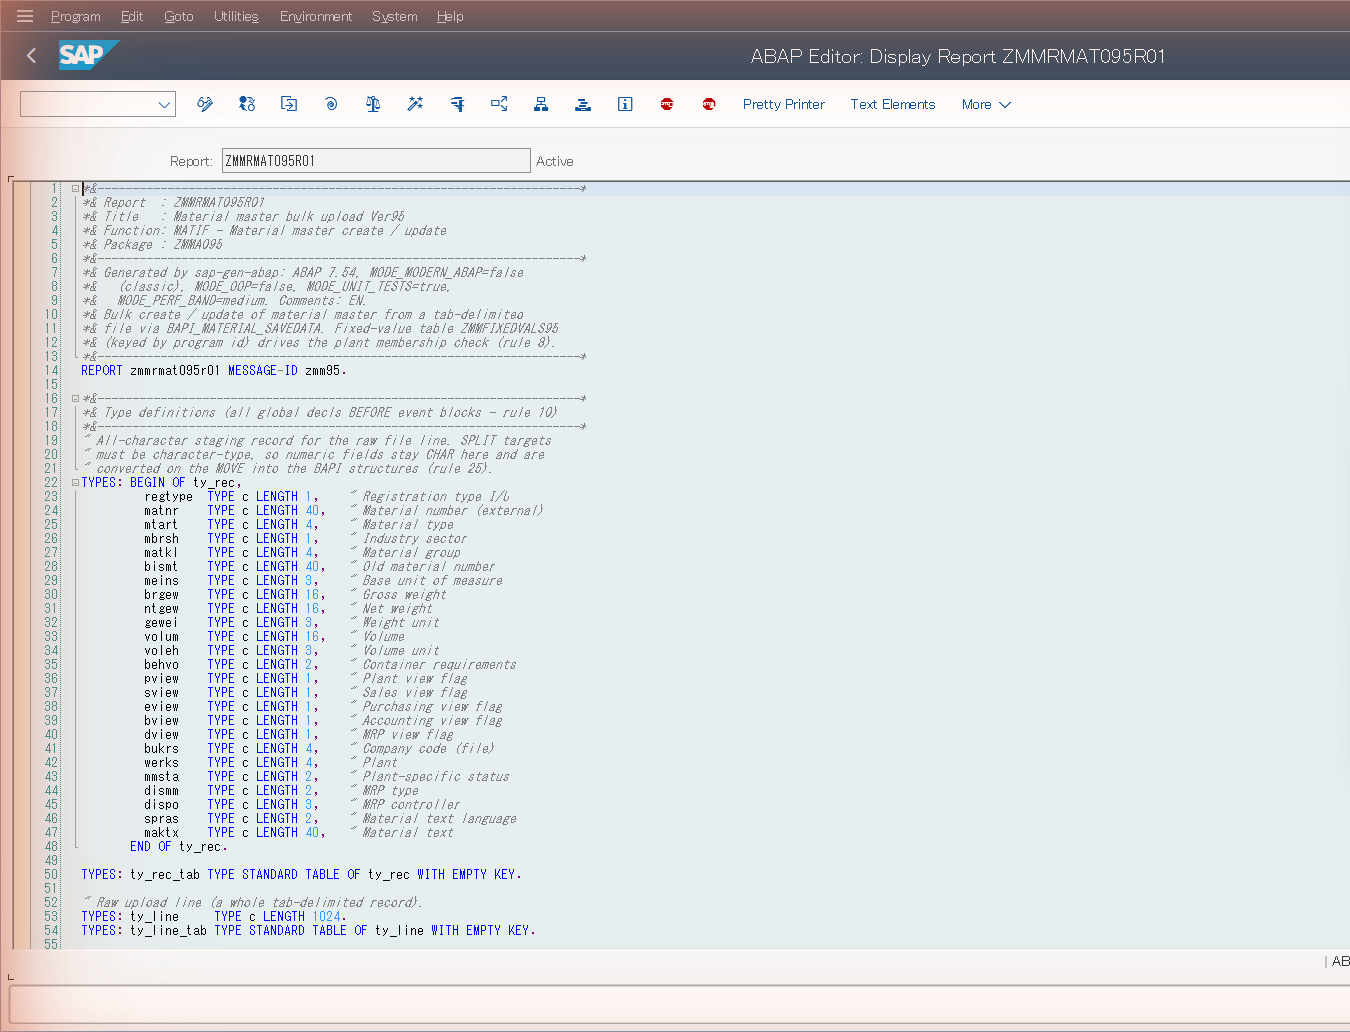Click the Pretty Printer button
Image resolution: width=1350 pixels, height=1032 pixels.
[x=784, y=104]
